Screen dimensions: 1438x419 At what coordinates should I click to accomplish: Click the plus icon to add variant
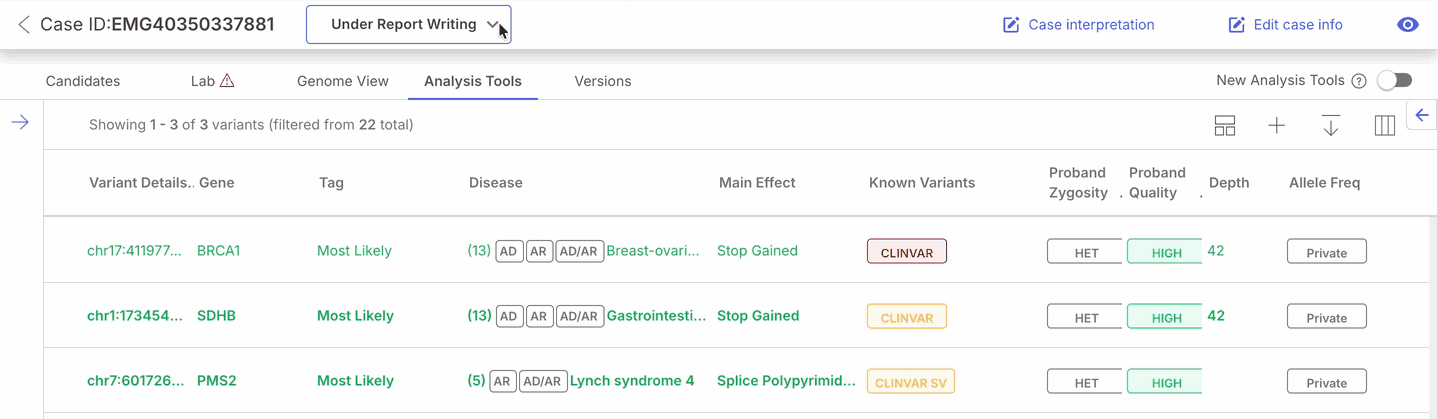coord(1276,126)
